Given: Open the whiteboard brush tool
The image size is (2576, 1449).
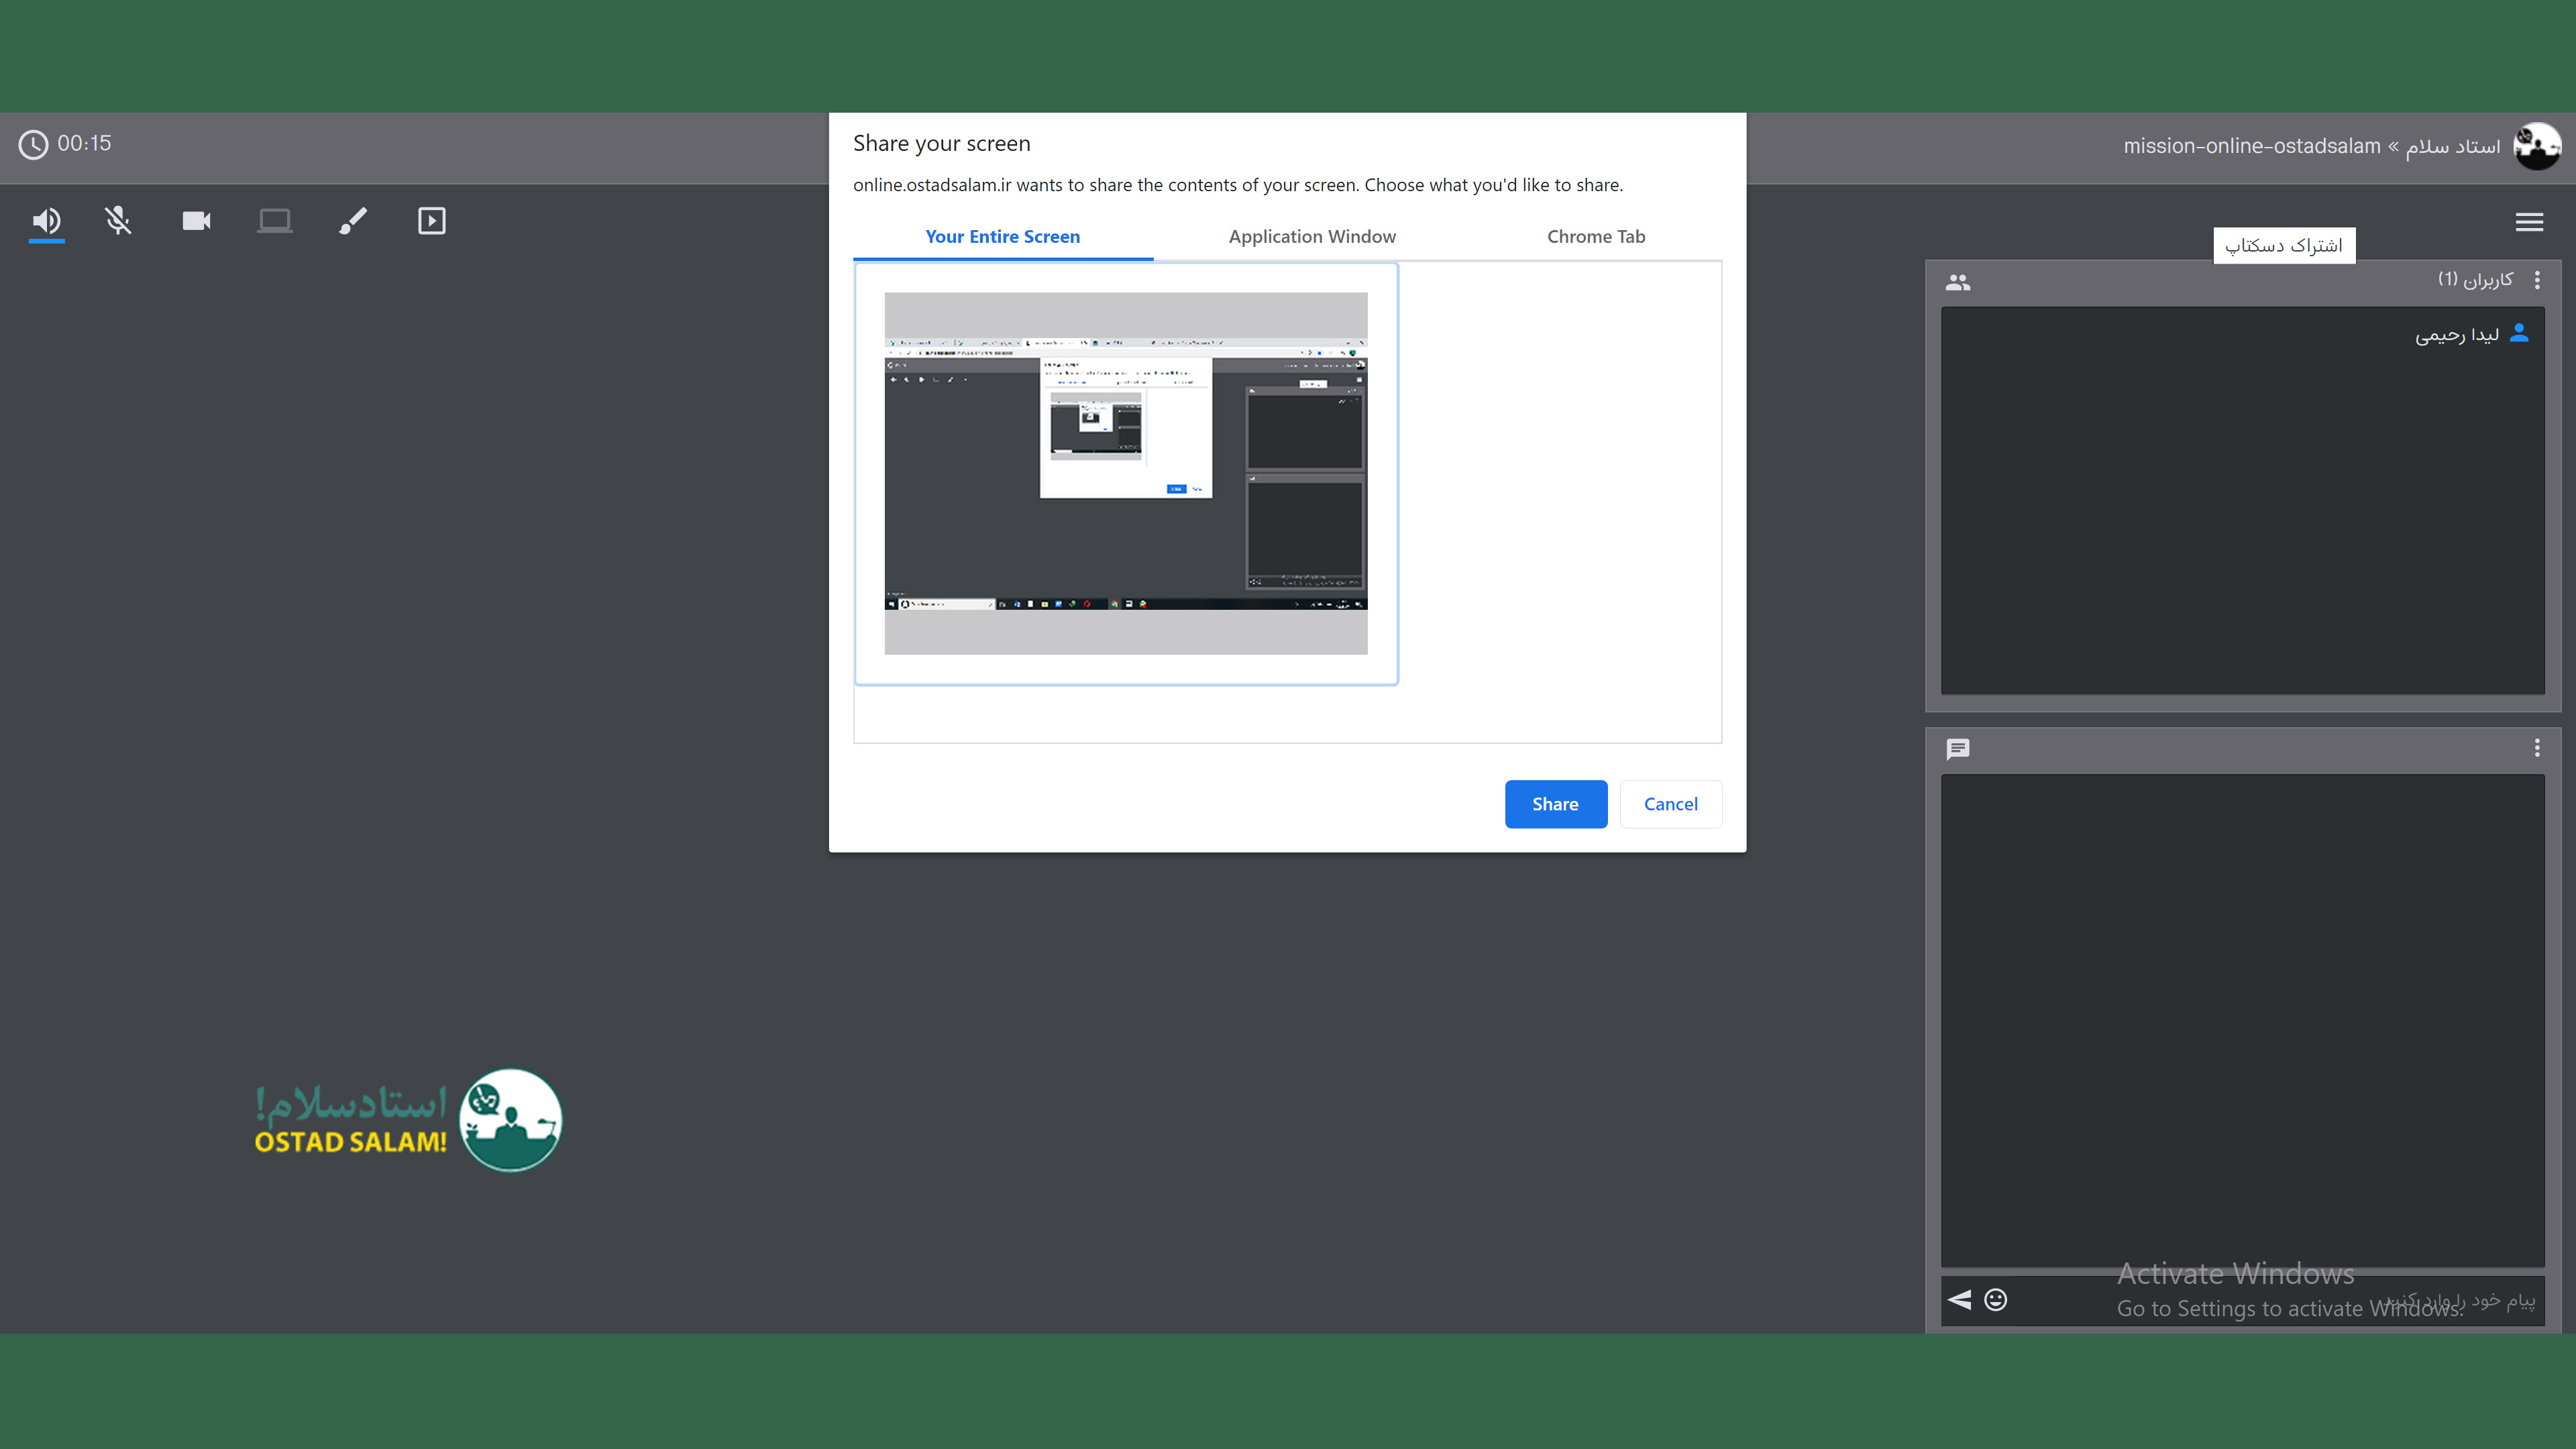Looking at the screenshot, I should point(353,220).
